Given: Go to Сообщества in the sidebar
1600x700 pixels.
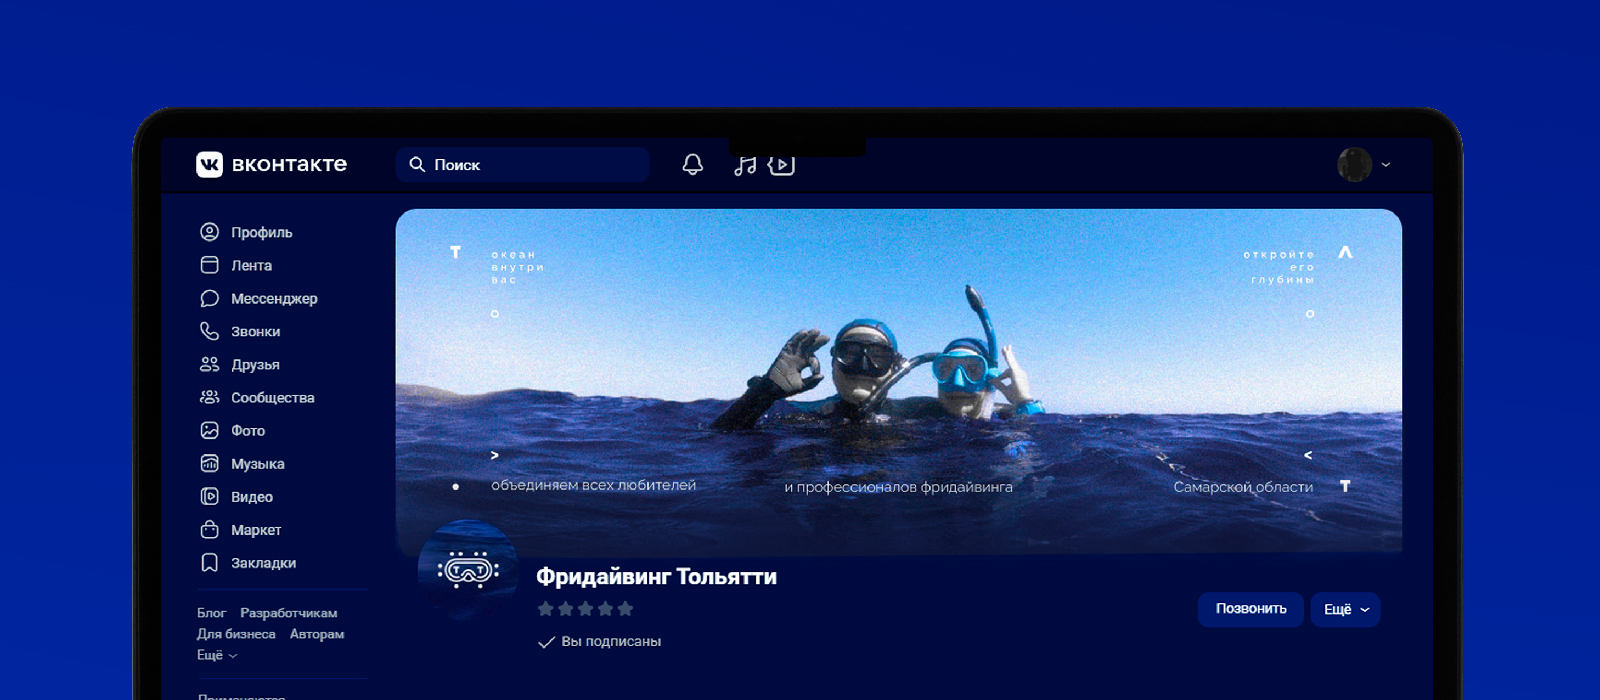Looking at the screenshot, I should (272, 398).
